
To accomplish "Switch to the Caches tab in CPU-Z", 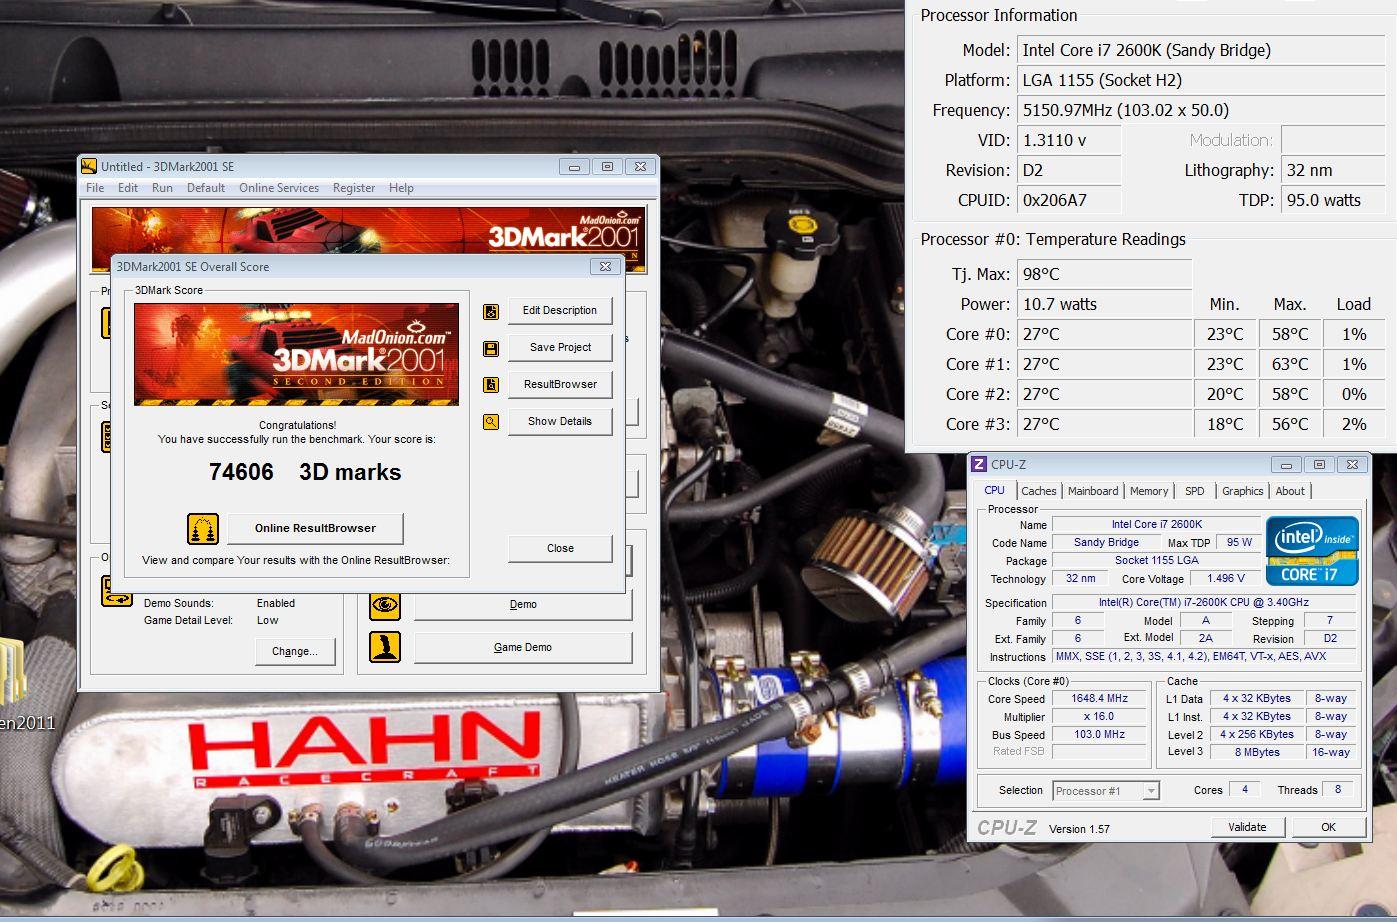I will tap(1038, 491).
